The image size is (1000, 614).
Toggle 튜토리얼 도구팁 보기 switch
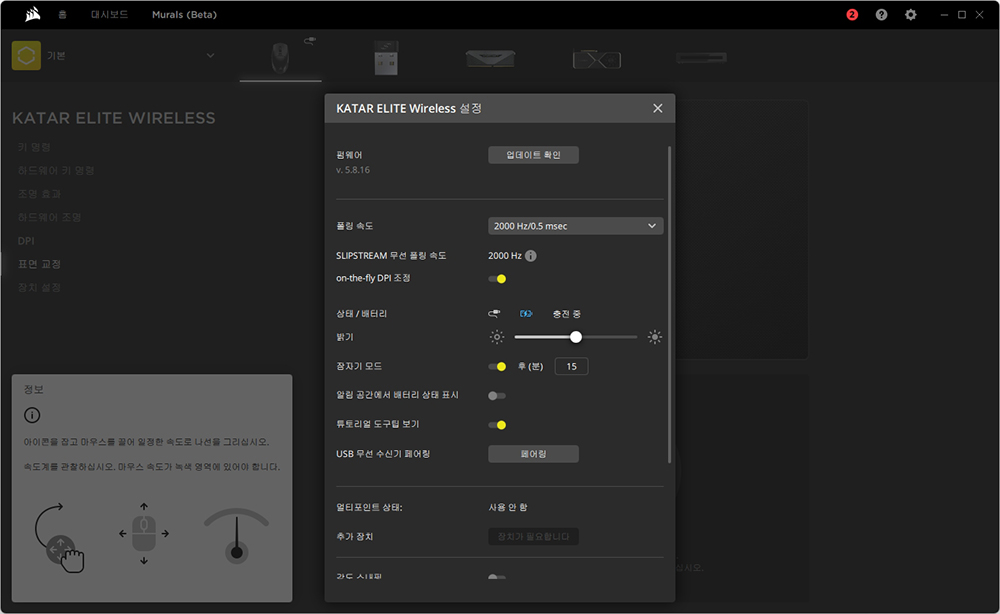pos(497,425)
